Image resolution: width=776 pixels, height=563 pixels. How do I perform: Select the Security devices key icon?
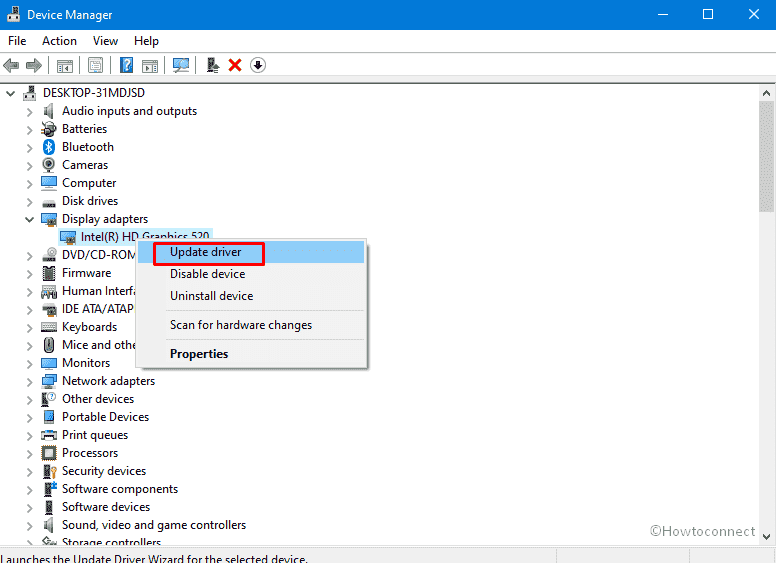pyautogui.click(x=49, y=471)
